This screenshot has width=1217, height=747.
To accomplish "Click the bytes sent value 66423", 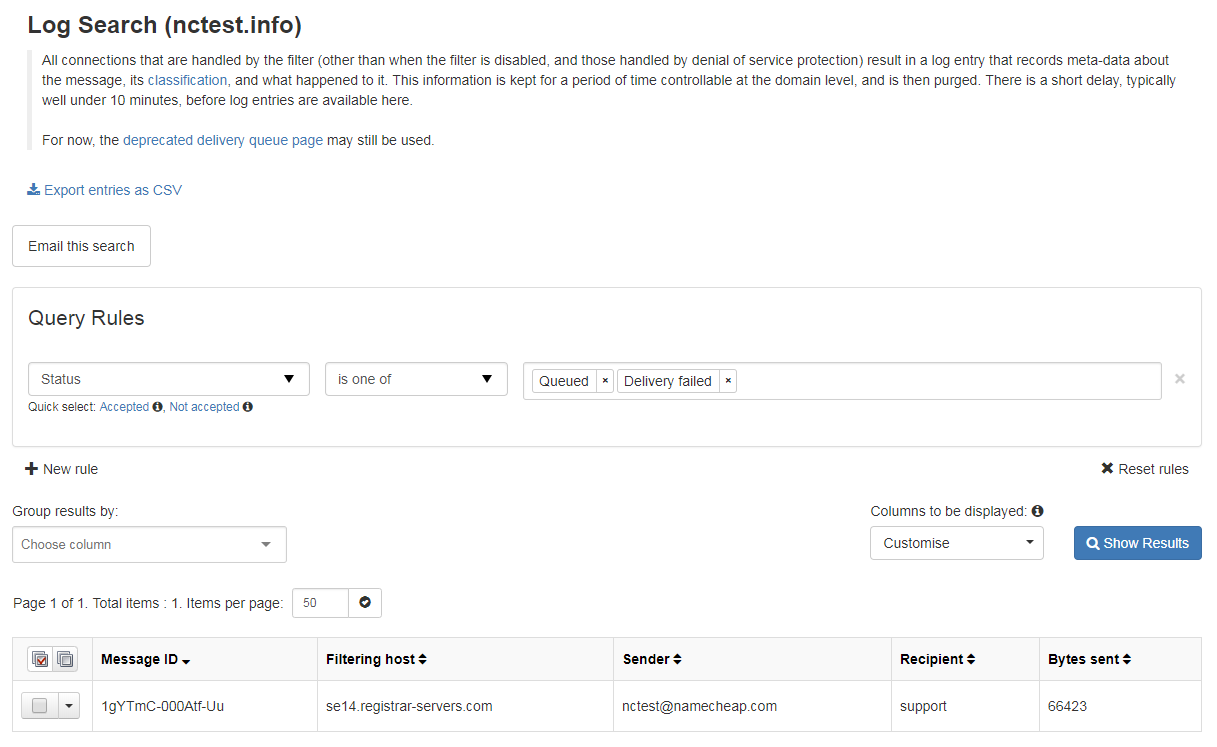I will (x=1067, y=706).
